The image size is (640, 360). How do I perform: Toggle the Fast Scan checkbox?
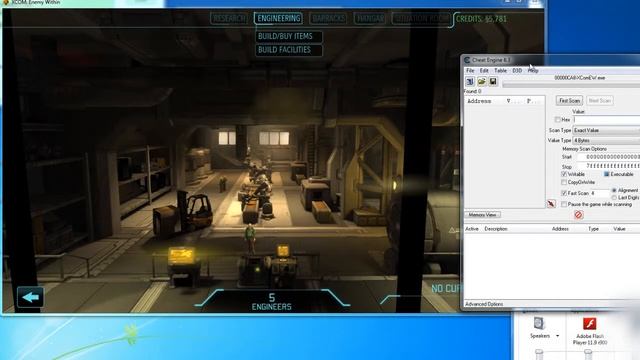[564, 193]
